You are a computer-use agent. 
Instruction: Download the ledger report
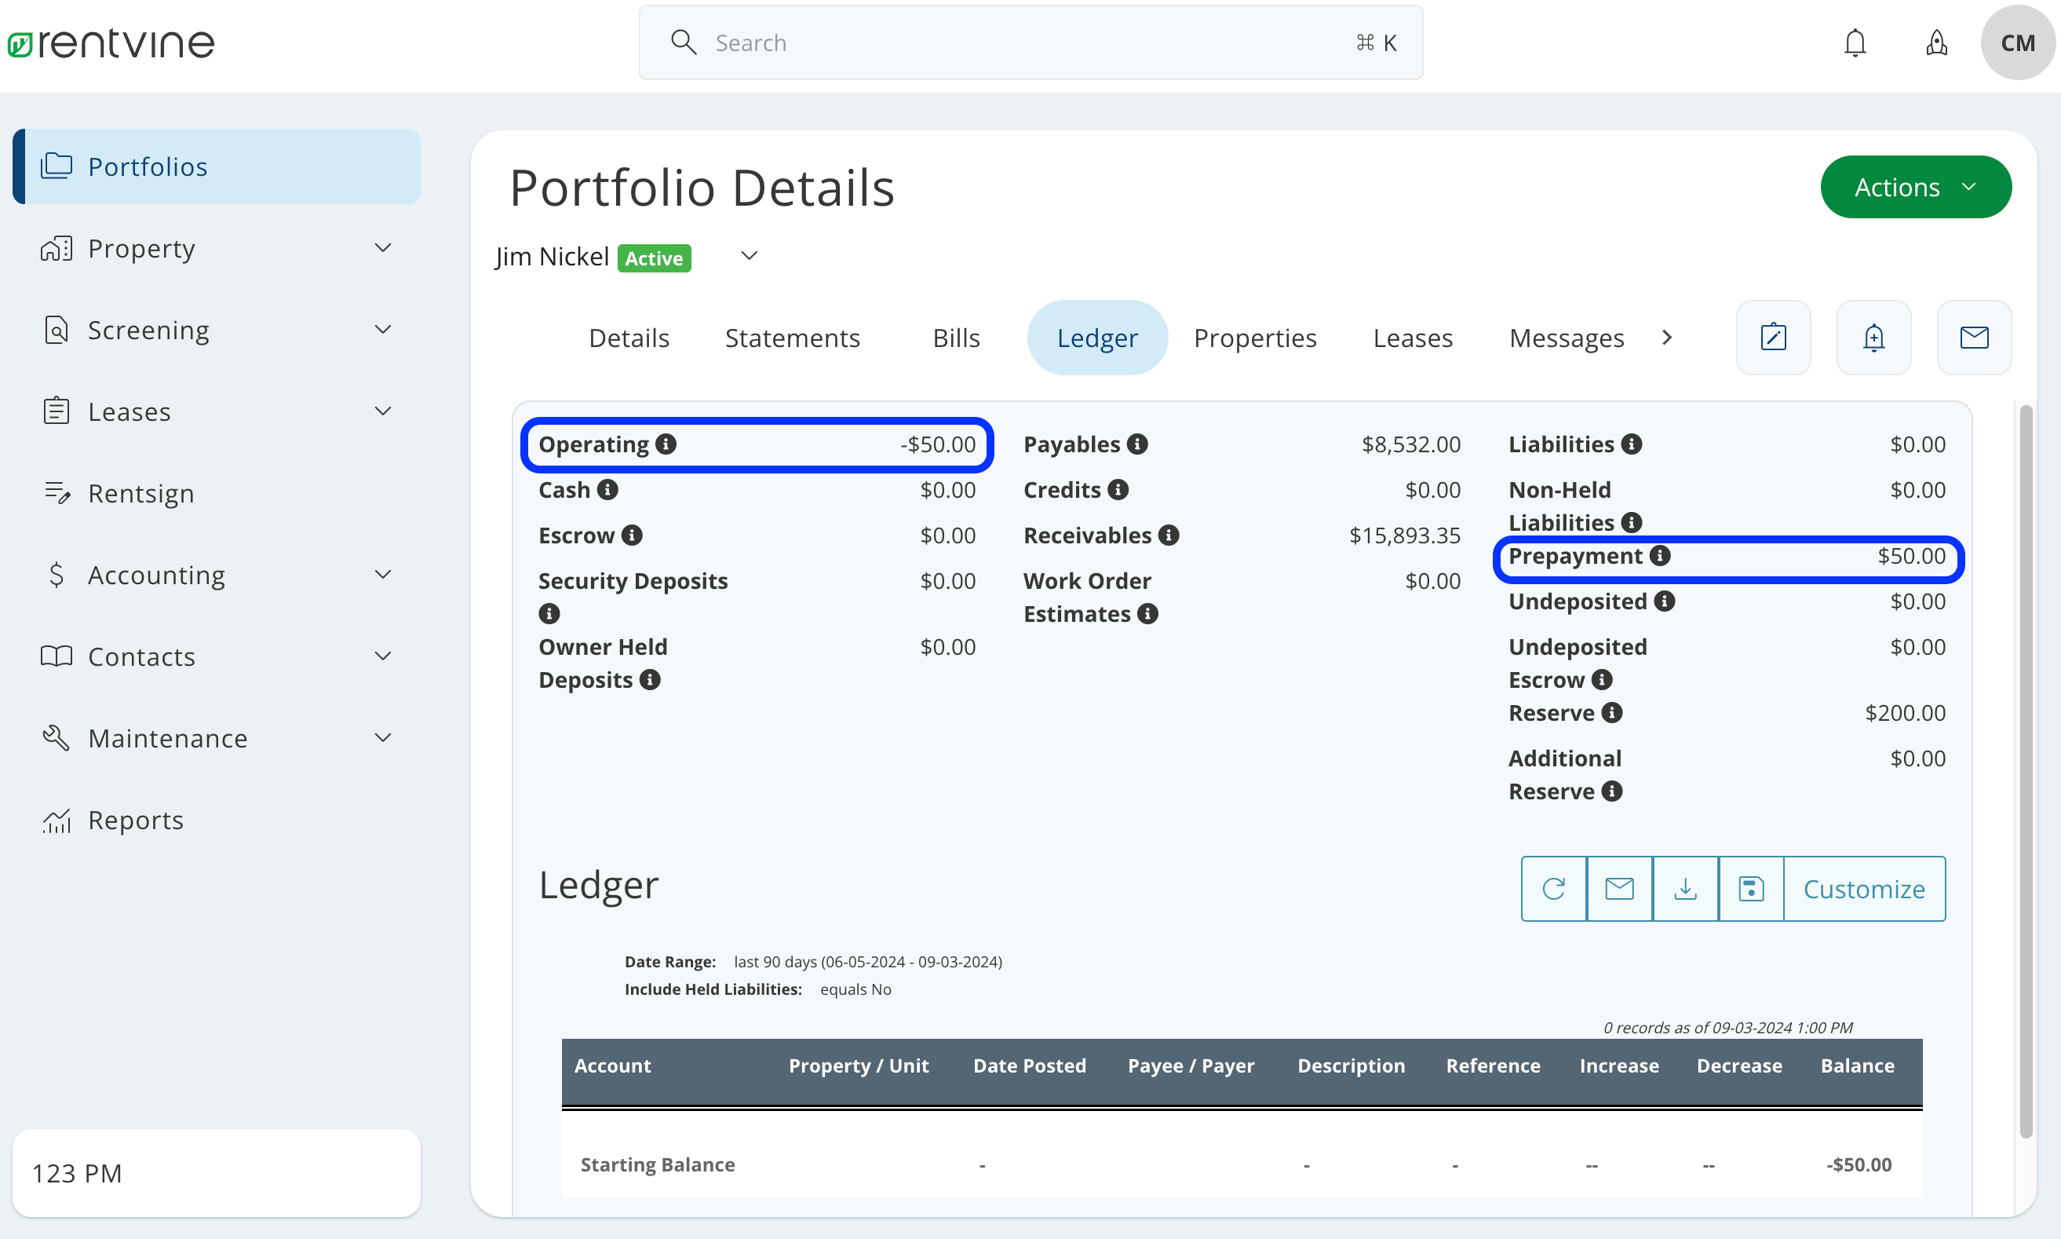pyautogui.click(x=1685, y=888)
